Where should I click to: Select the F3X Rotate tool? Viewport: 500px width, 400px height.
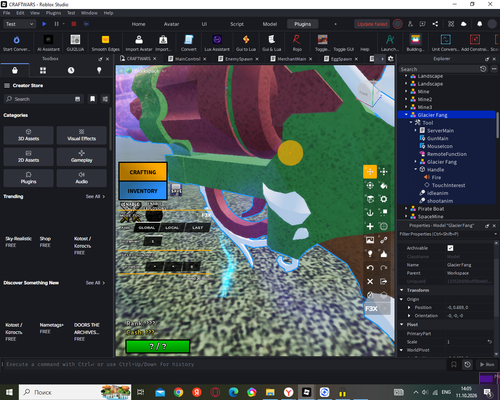click(370, 185)
